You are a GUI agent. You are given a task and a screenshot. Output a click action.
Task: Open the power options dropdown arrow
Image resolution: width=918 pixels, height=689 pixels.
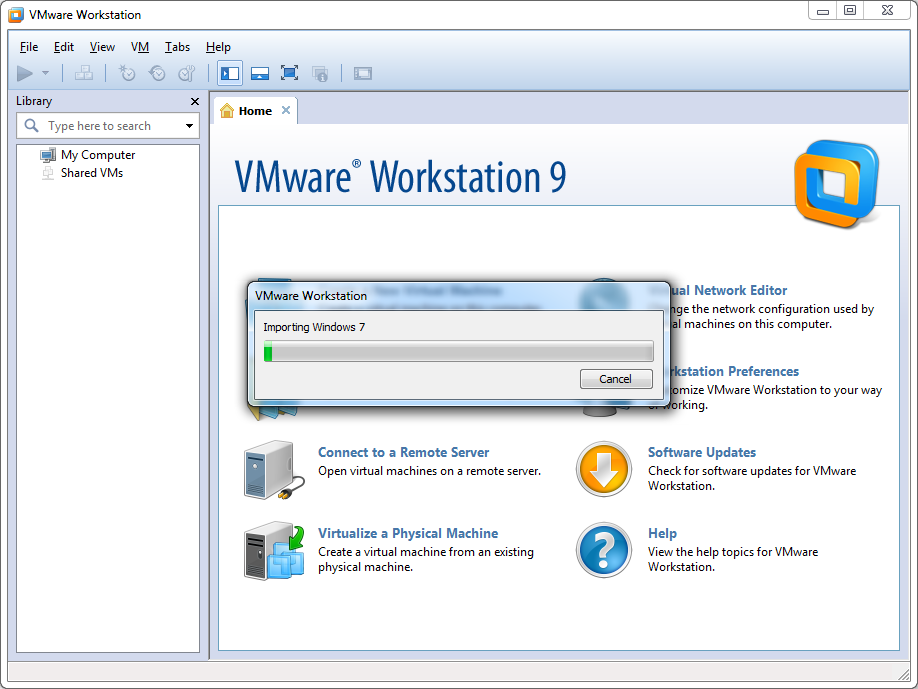coord(45,73)
